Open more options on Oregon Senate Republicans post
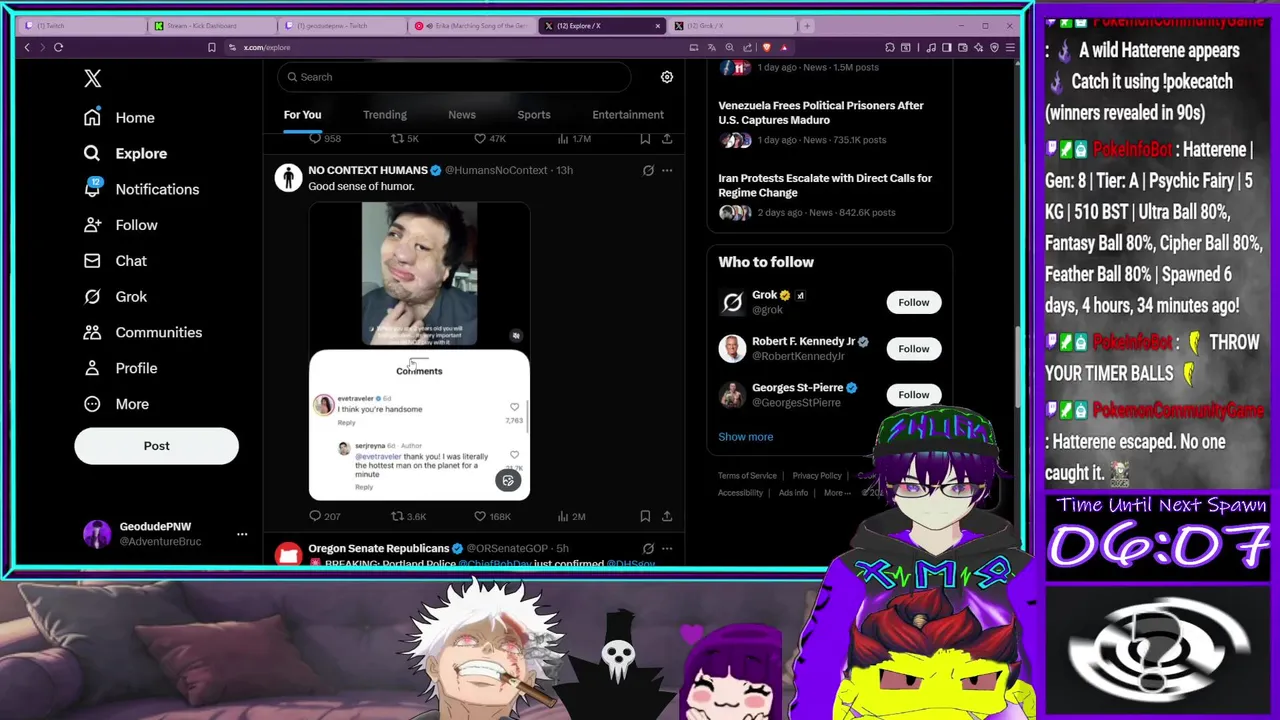This screenshot has width=1280, height=720. (x=667, y=548)
